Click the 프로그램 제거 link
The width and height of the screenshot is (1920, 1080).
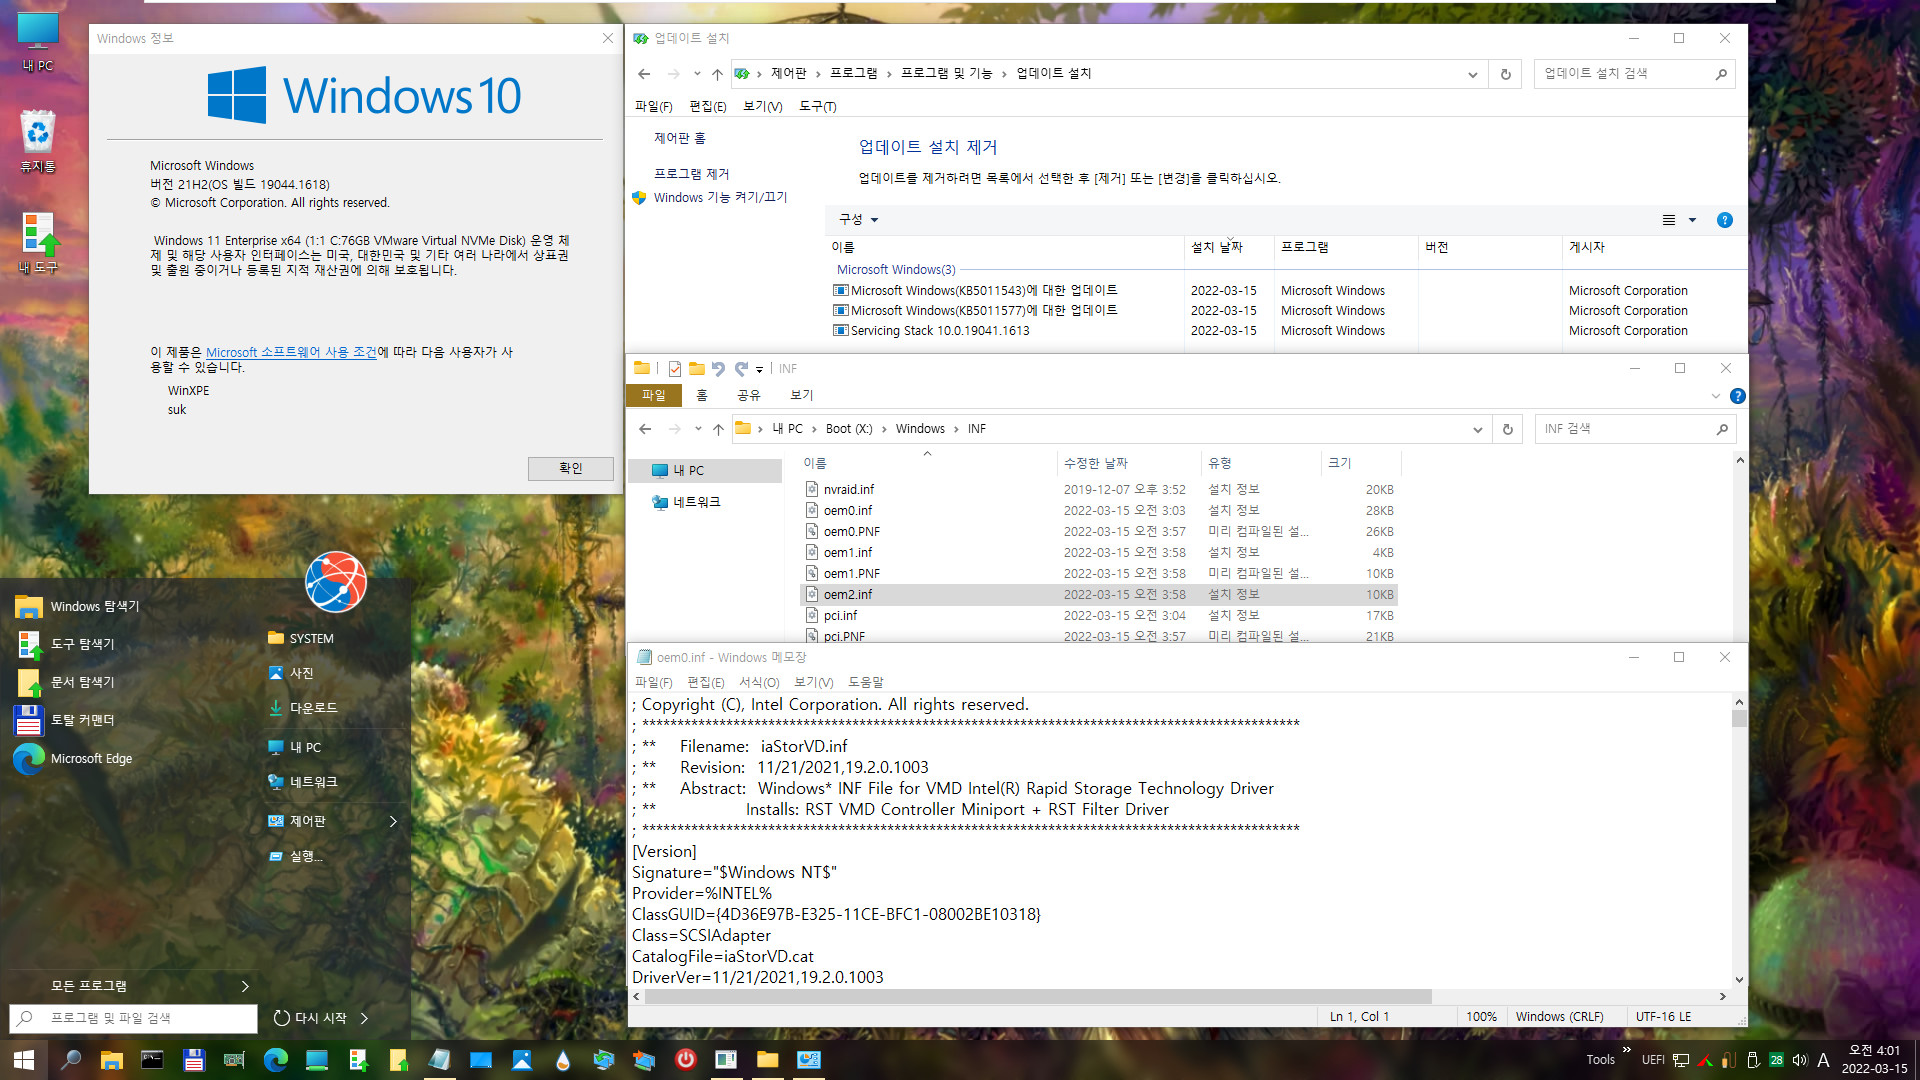click(691, 174)
